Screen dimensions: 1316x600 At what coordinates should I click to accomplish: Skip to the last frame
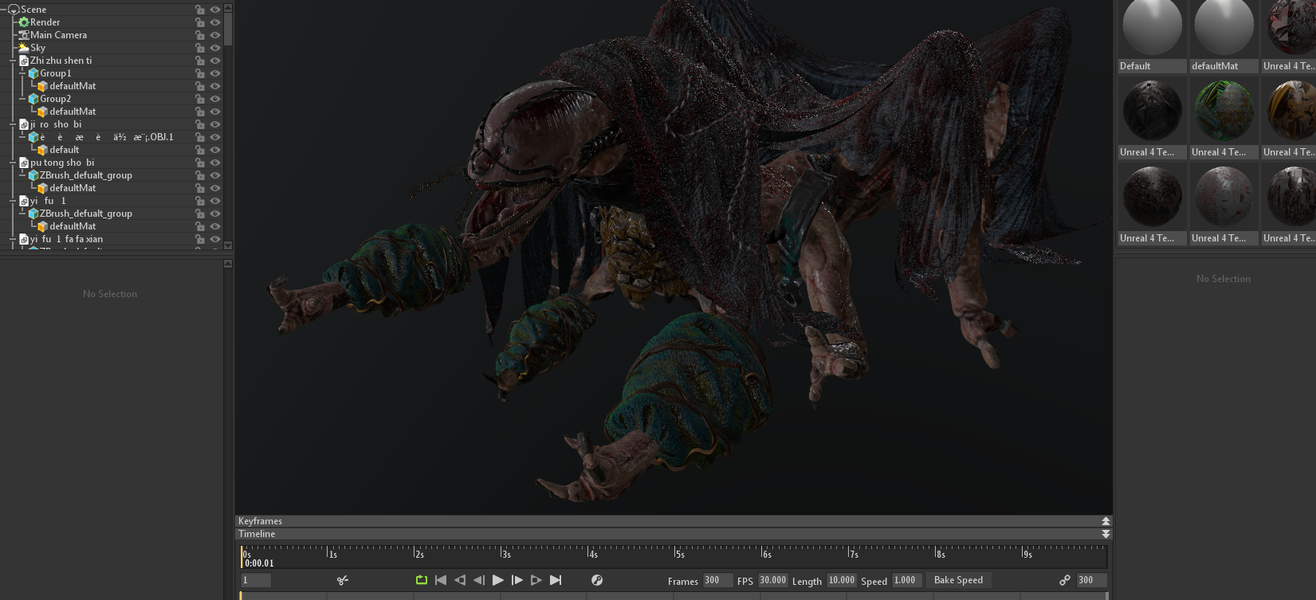pyautogui.click(x=556, y=580)
